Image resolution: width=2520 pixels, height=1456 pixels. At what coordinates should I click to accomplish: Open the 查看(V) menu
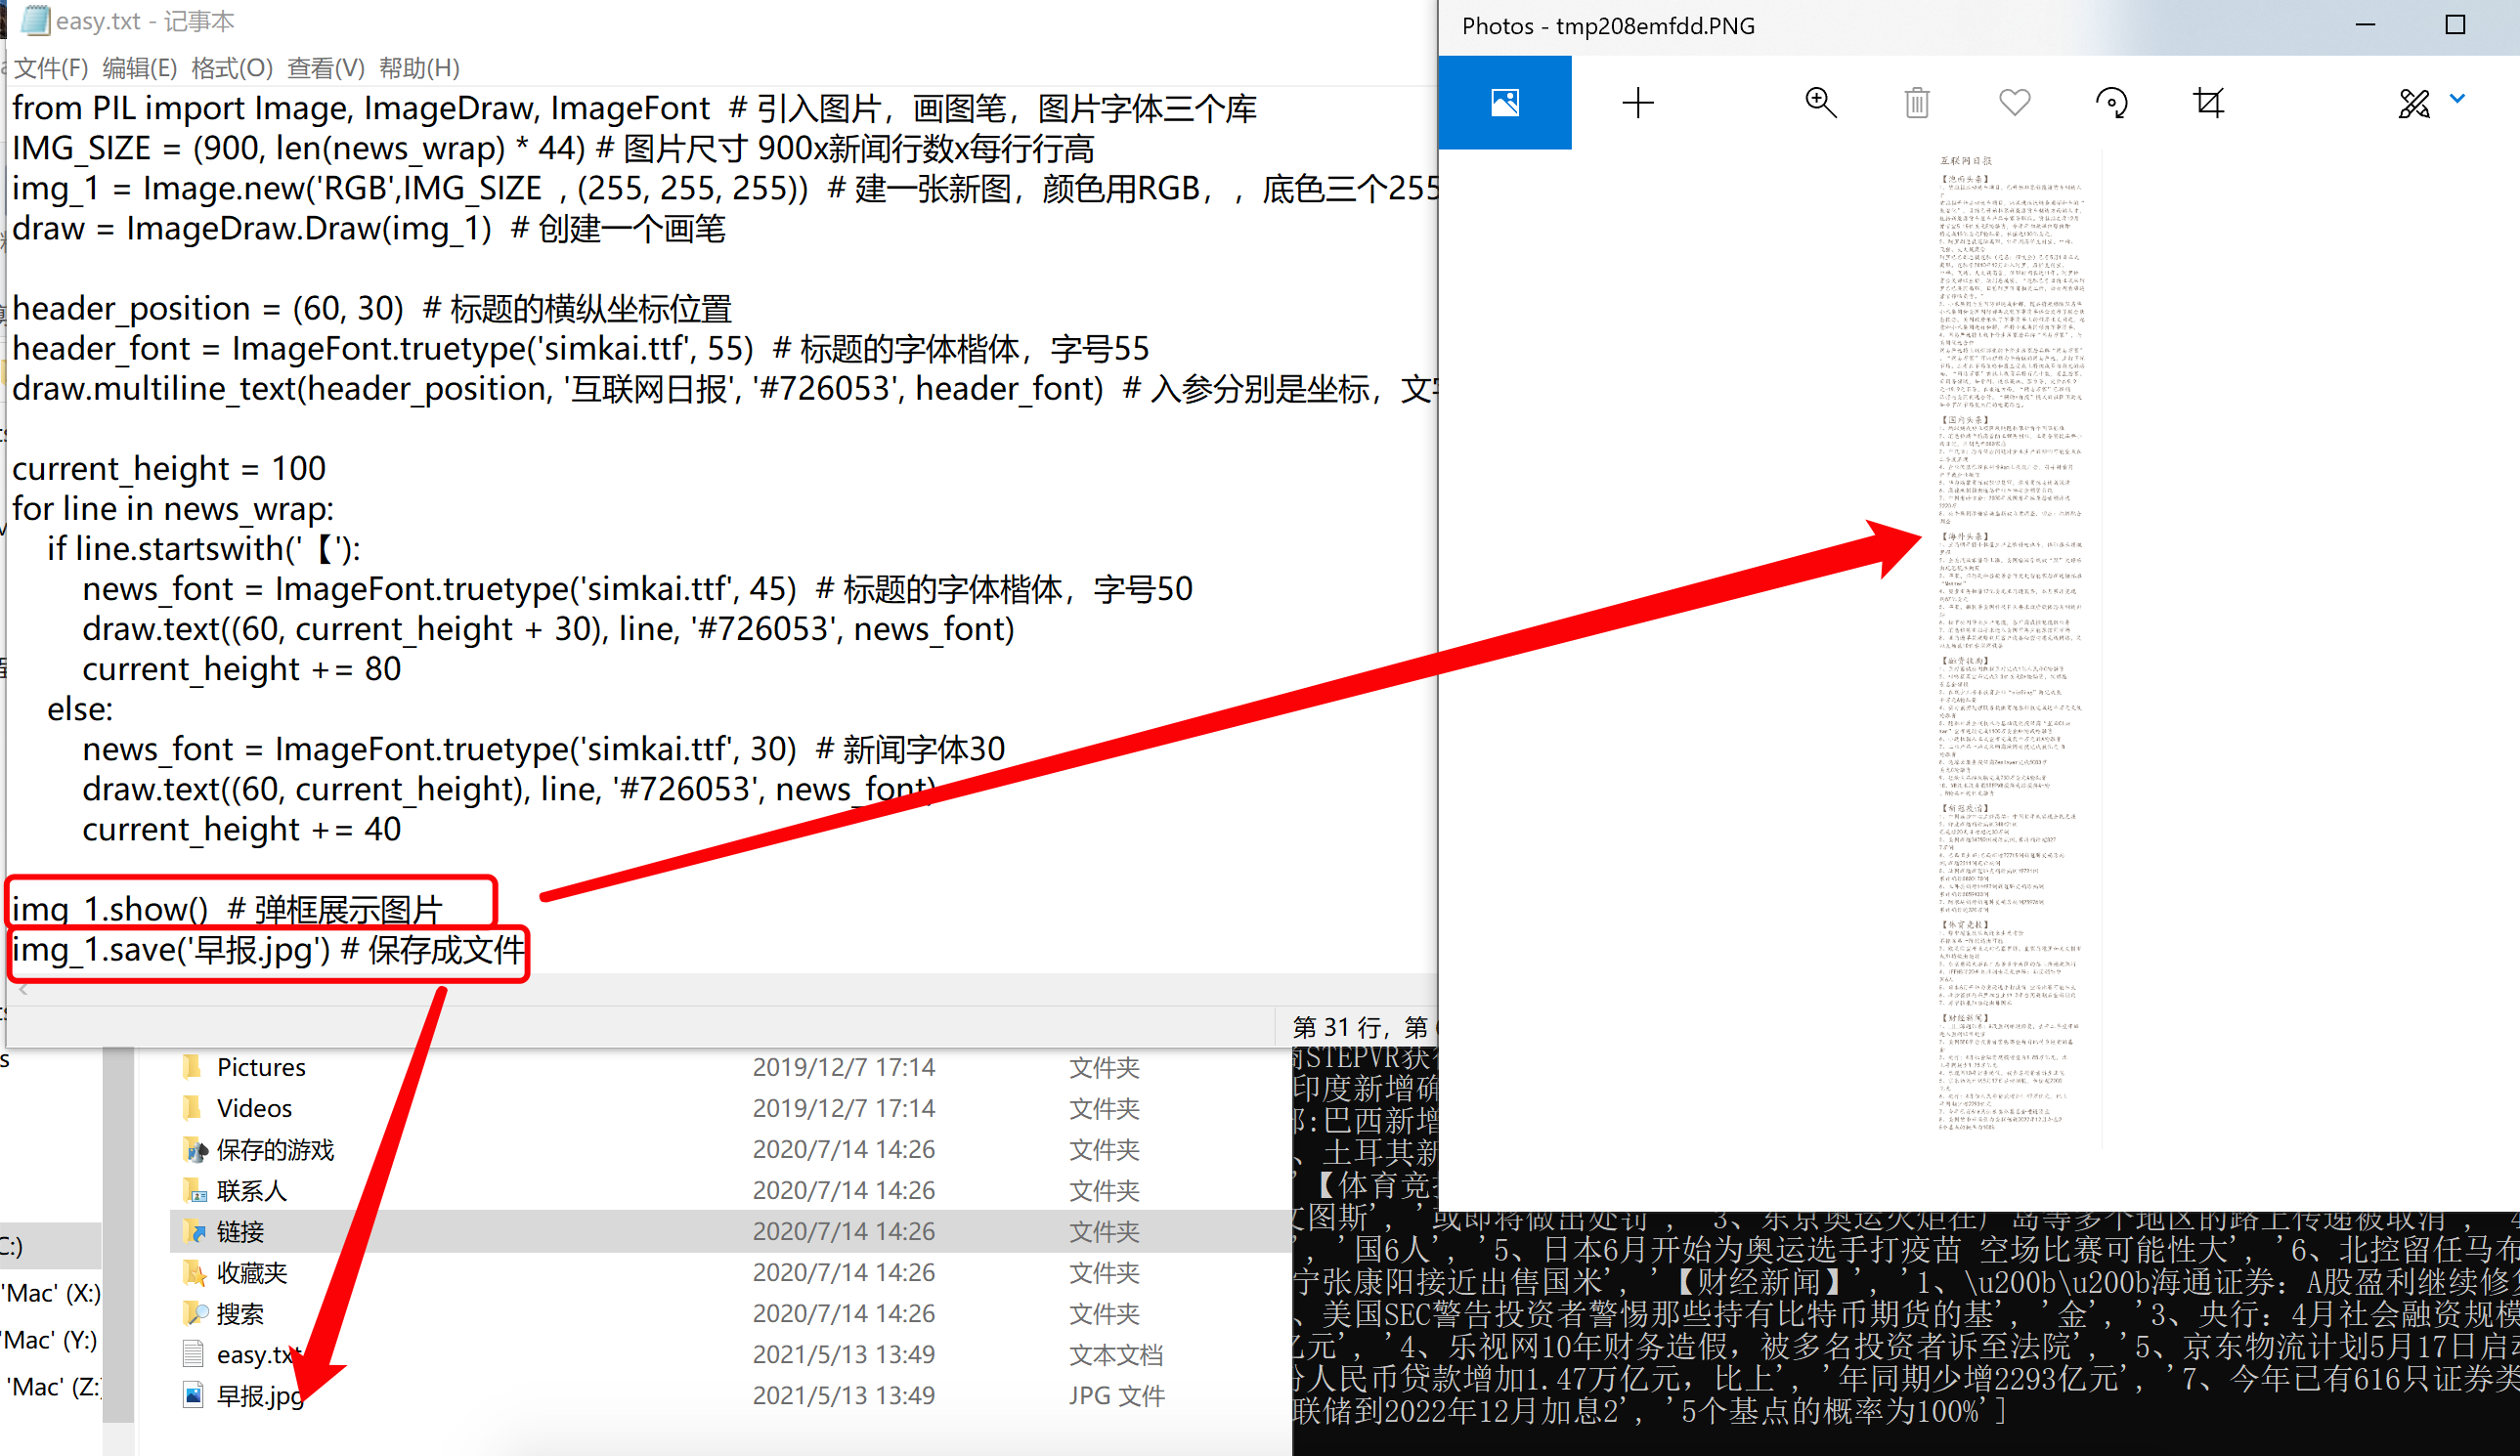pyautogui.click(x=325, y=68)
